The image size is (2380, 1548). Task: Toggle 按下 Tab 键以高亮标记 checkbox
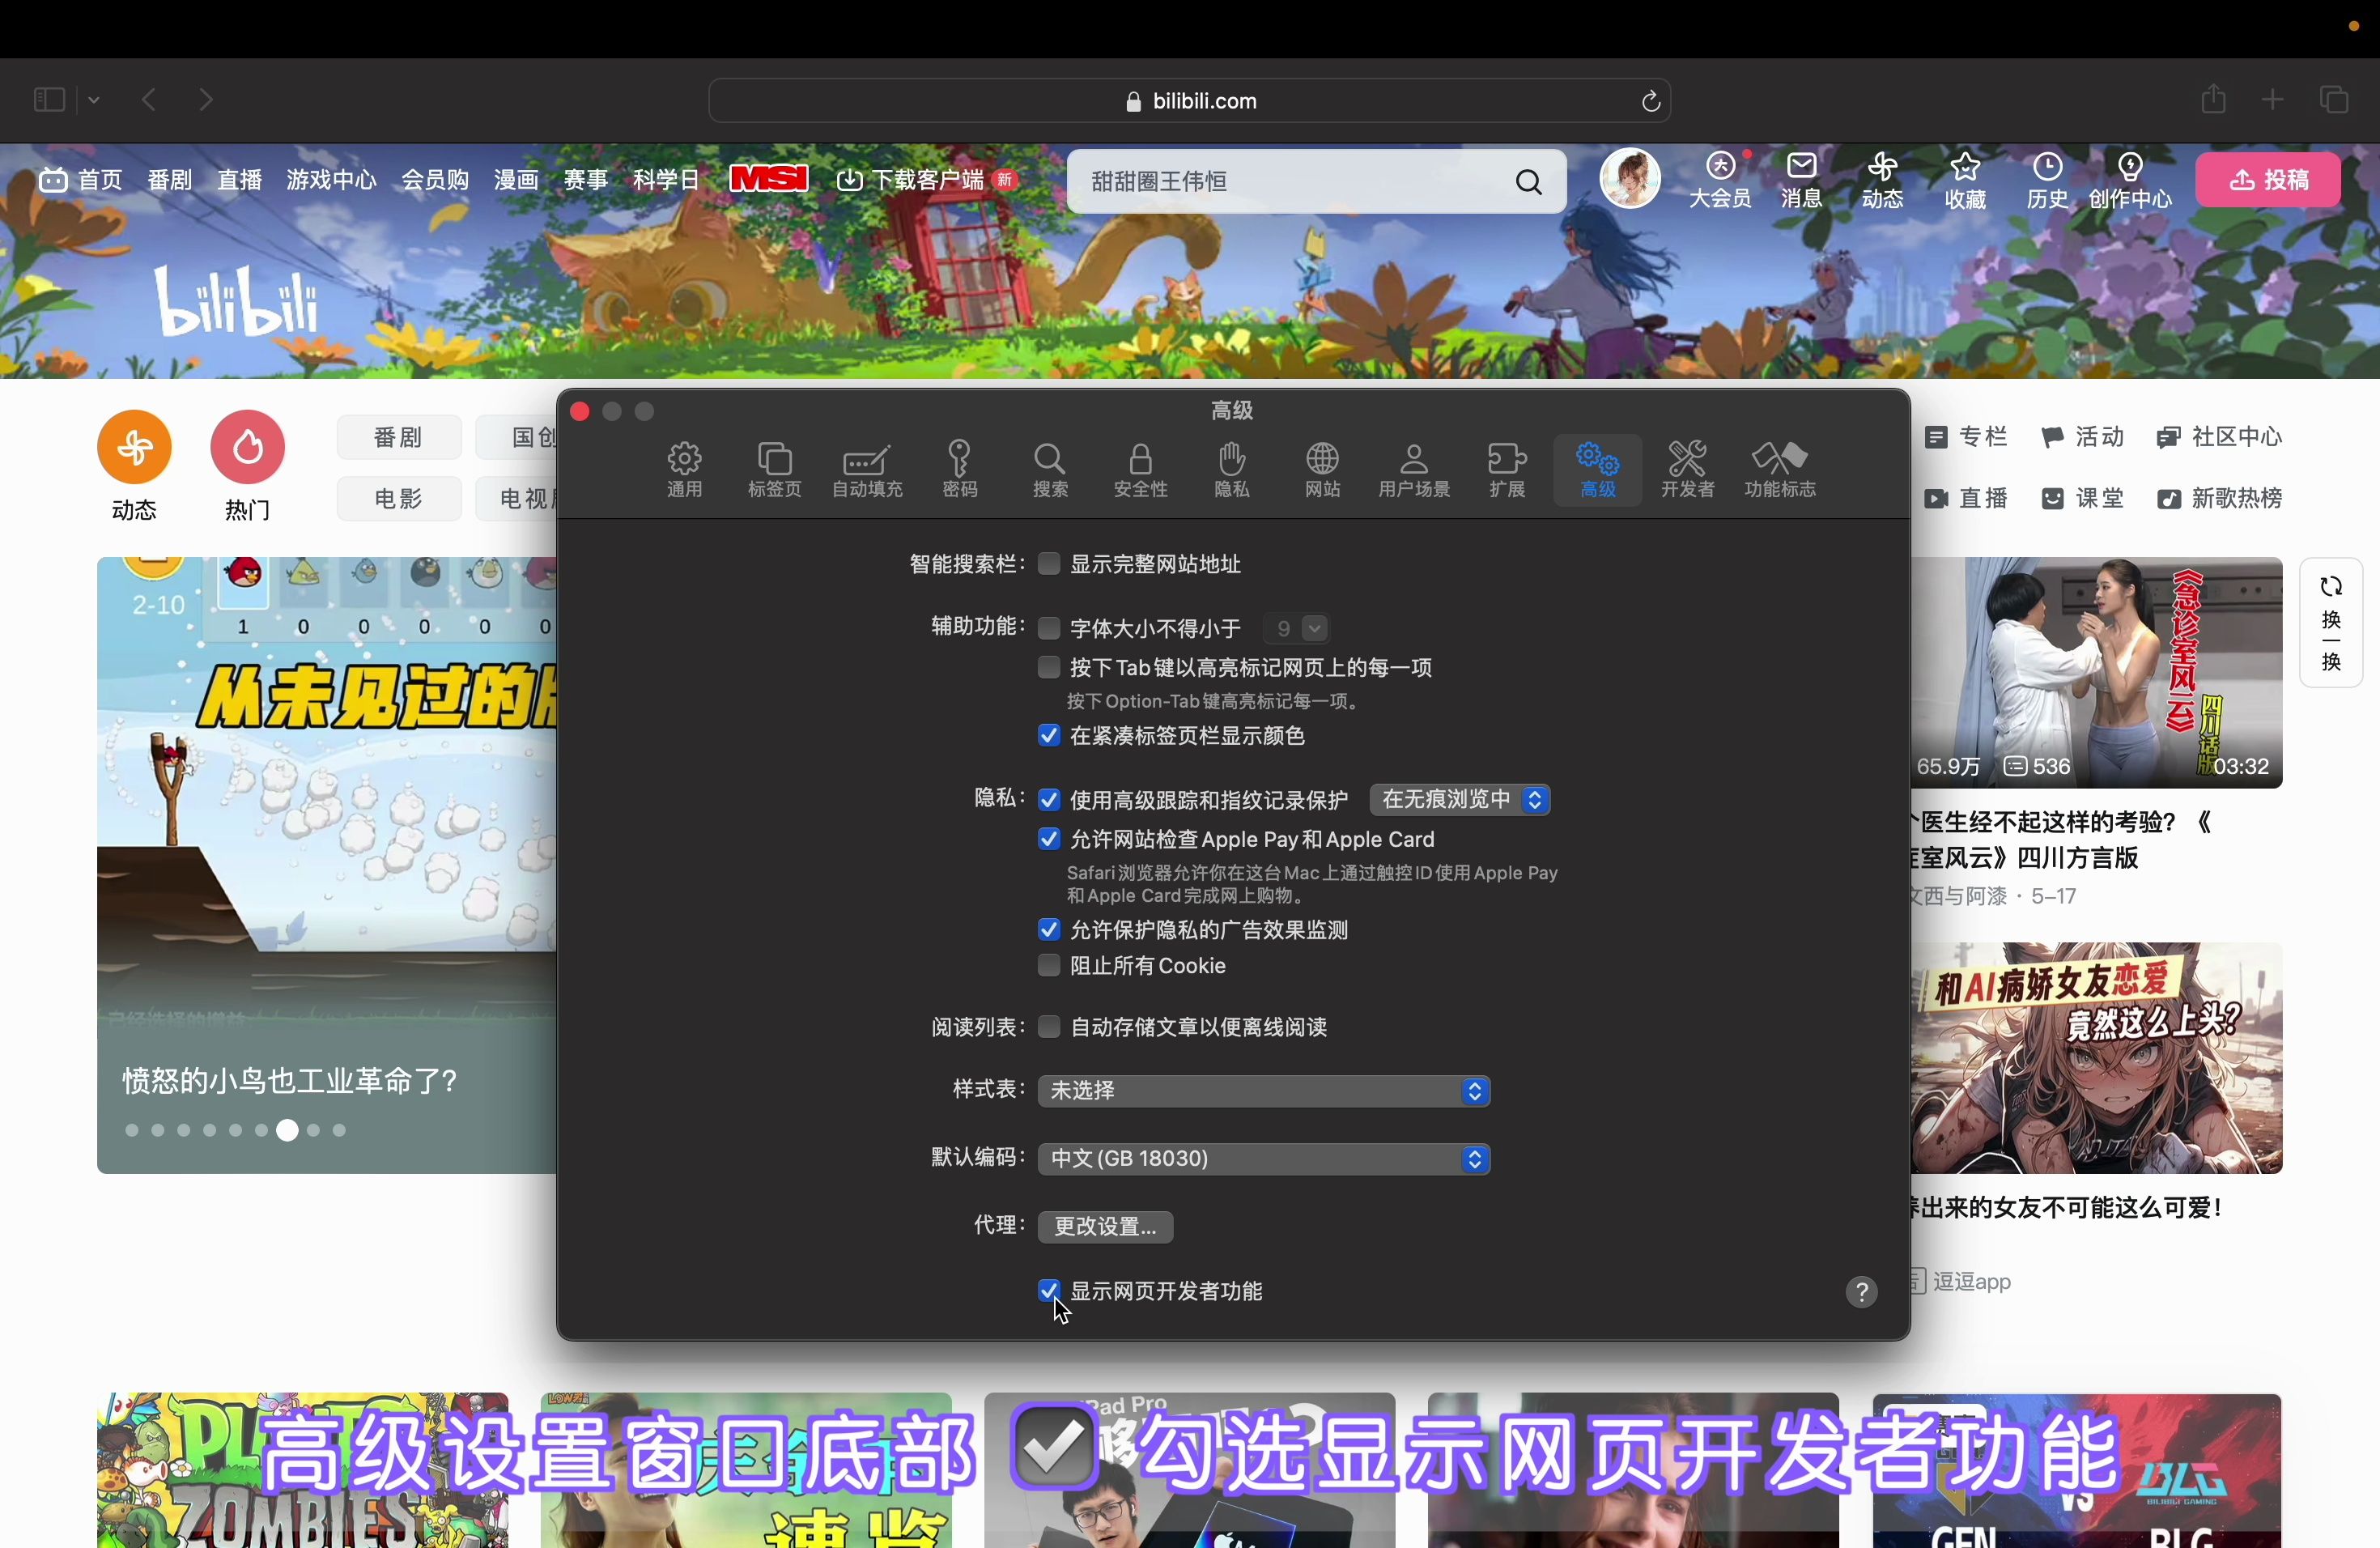click(1049, 667)
